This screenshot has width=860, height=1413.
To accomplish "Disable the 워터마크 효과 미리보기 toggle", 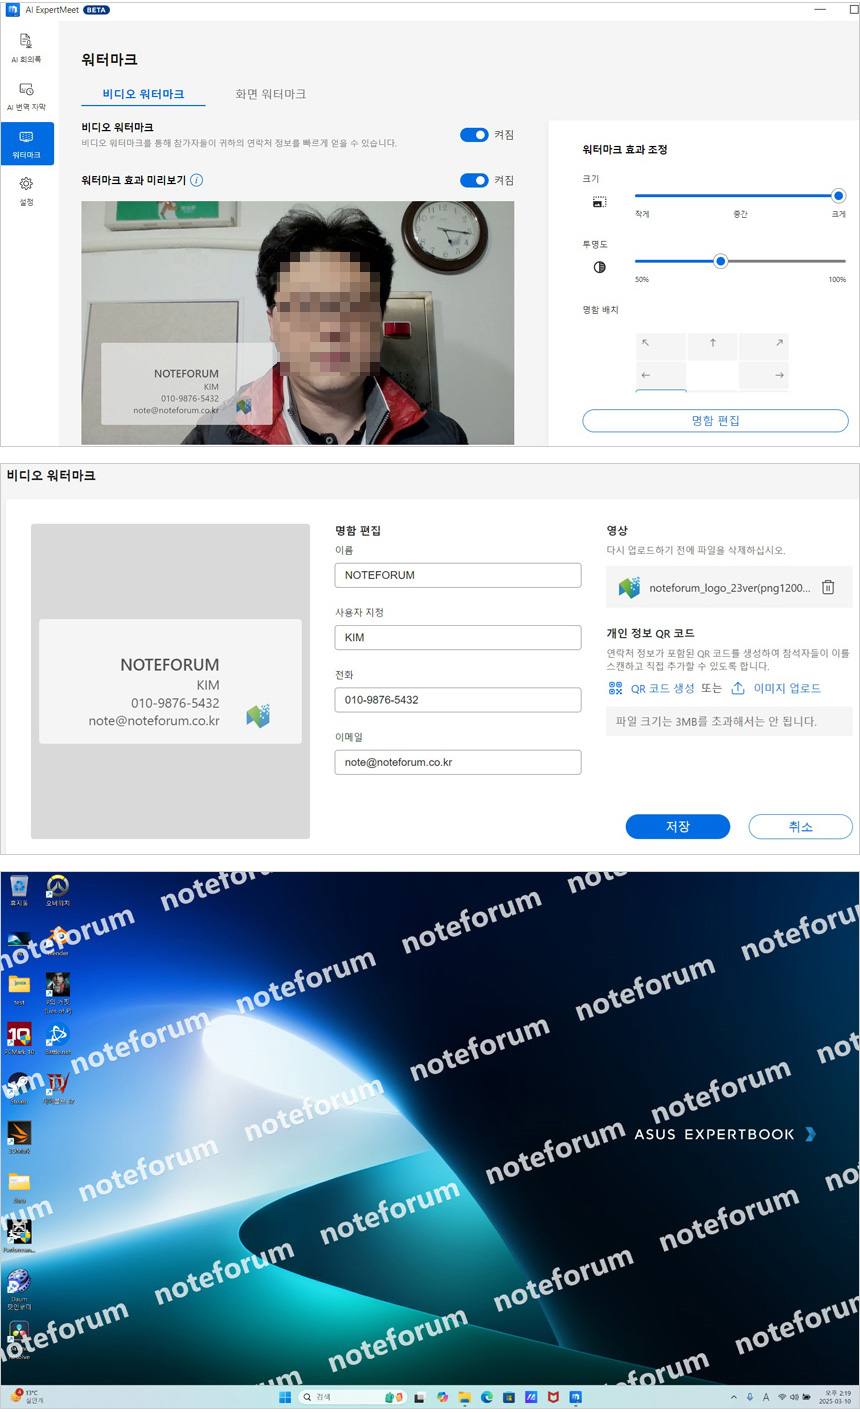I will click(474, 181).
